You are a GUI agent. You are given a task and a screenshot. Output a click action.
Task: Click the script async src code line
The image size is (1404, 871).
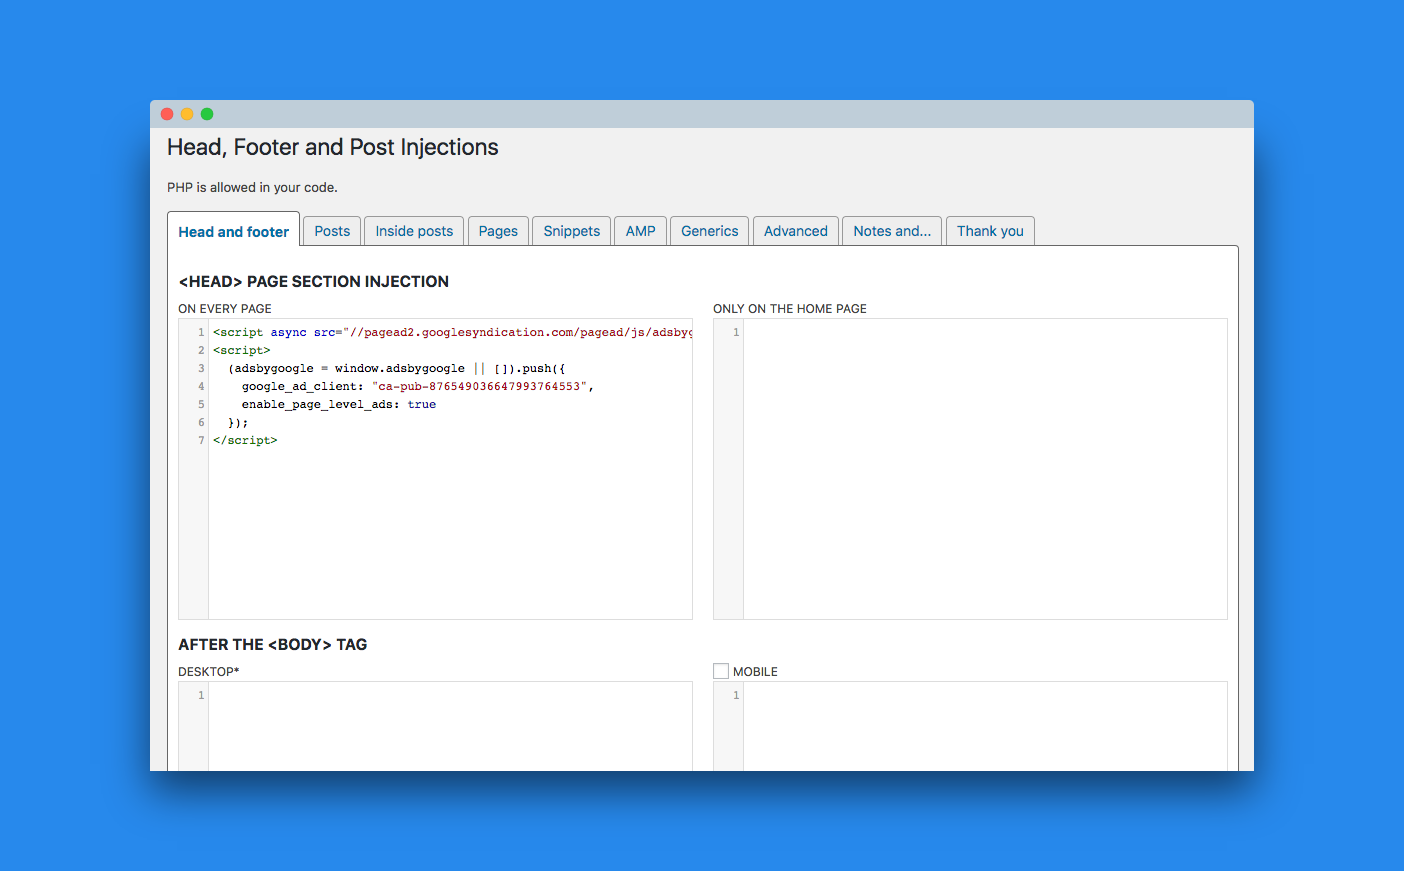452,332
